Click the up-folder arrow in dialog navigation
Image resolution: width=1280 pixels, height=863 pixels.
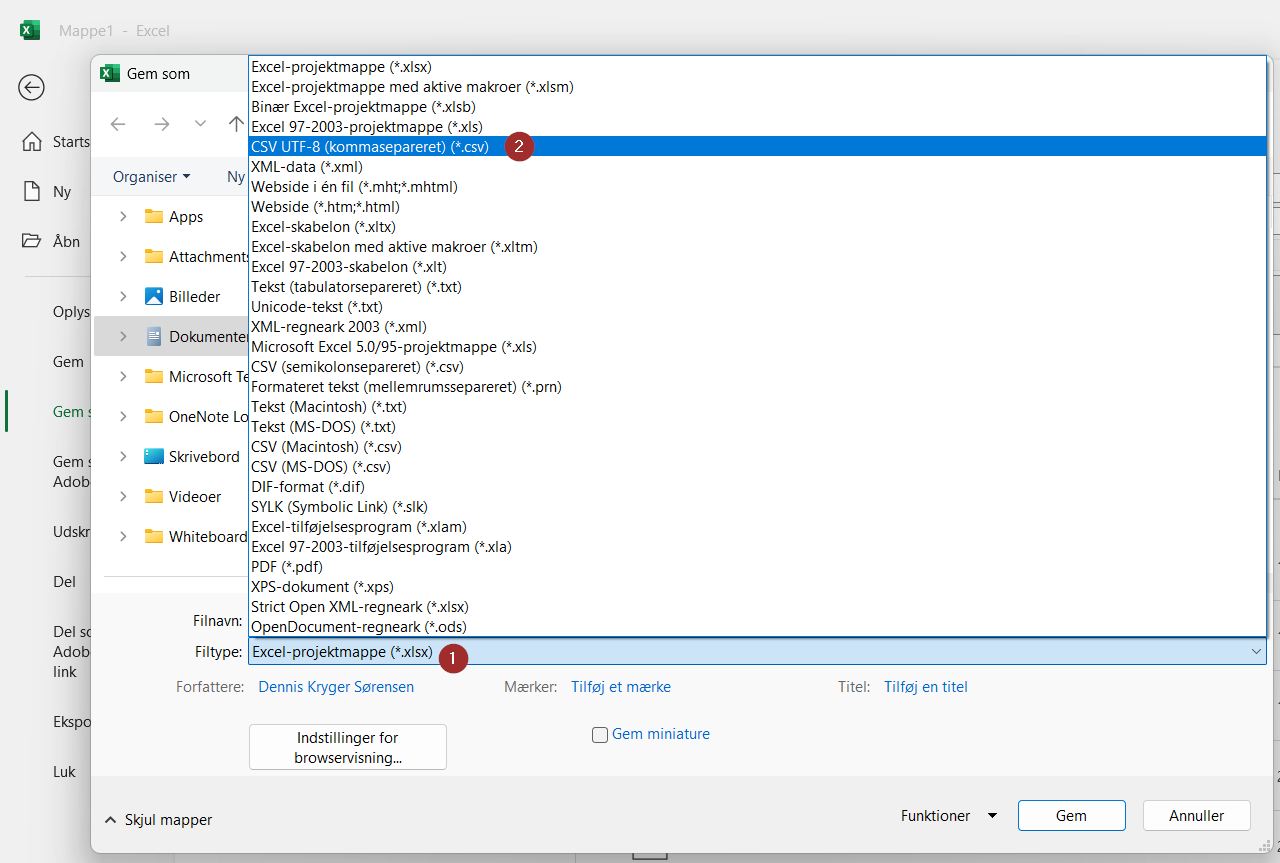click(236, 124)
